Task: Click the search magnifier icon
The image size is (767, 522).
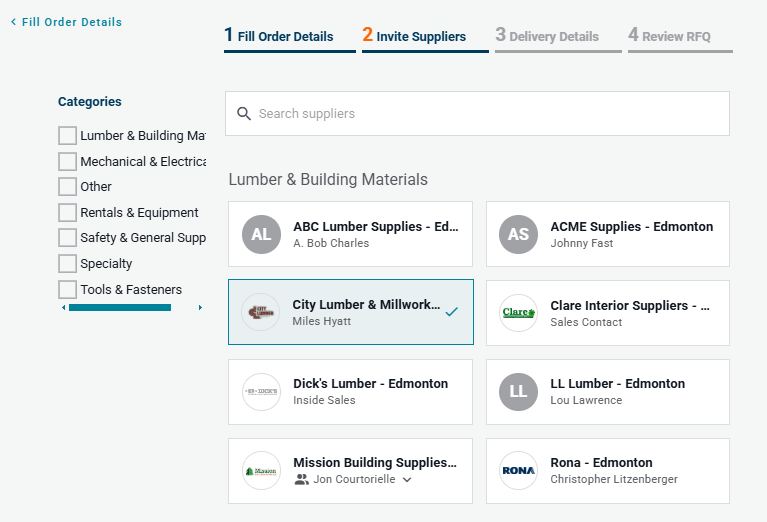Action: tap(244, 113)
